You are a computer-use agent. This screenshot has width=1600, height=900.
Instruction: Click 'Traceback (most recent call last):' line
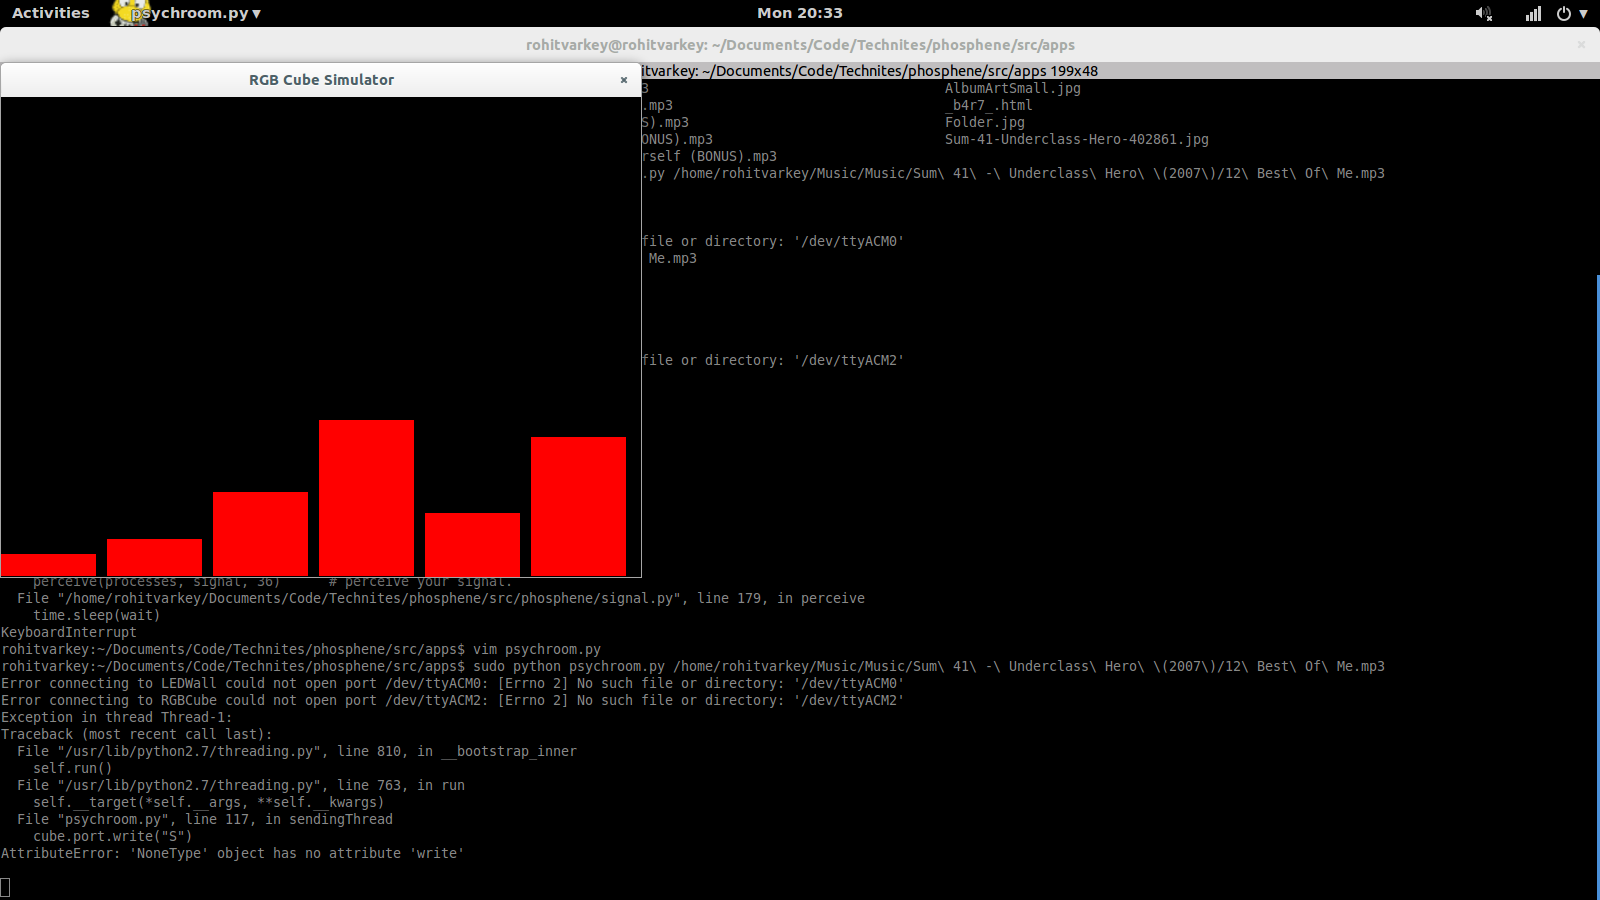(136, 734)
